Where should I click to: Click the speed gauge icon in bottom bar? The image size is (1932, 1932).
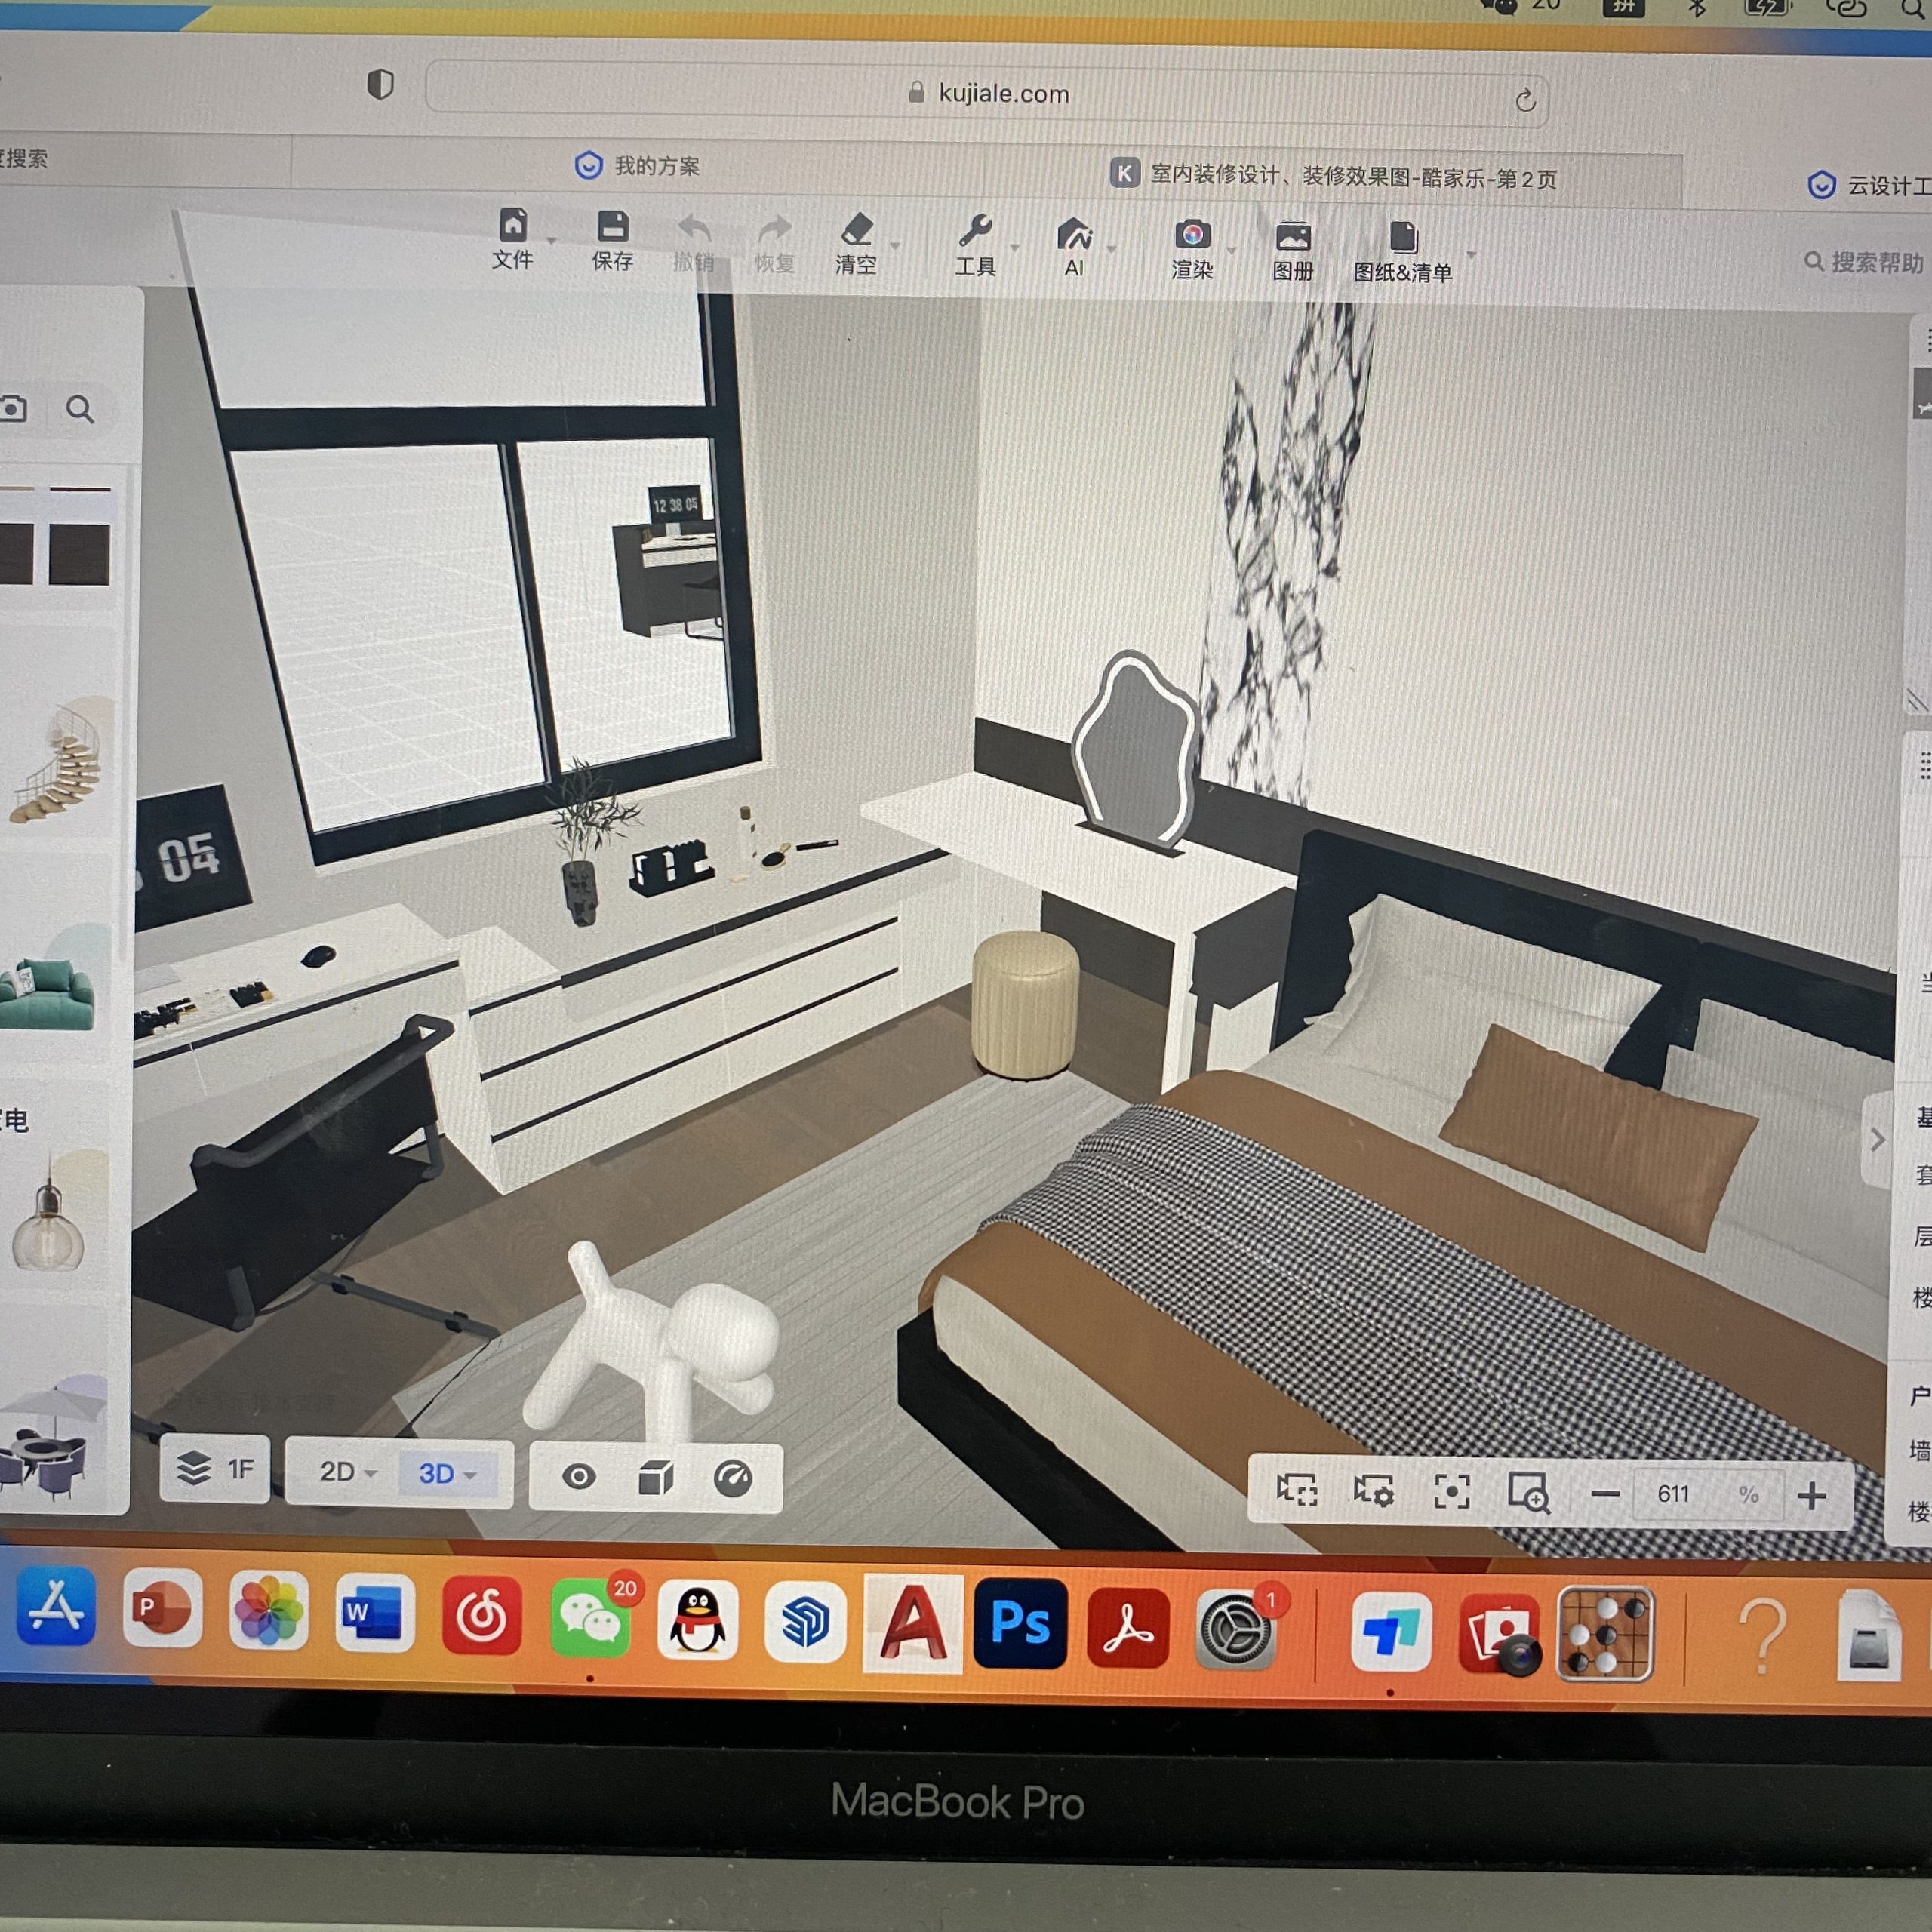(x=732, y=1477)
